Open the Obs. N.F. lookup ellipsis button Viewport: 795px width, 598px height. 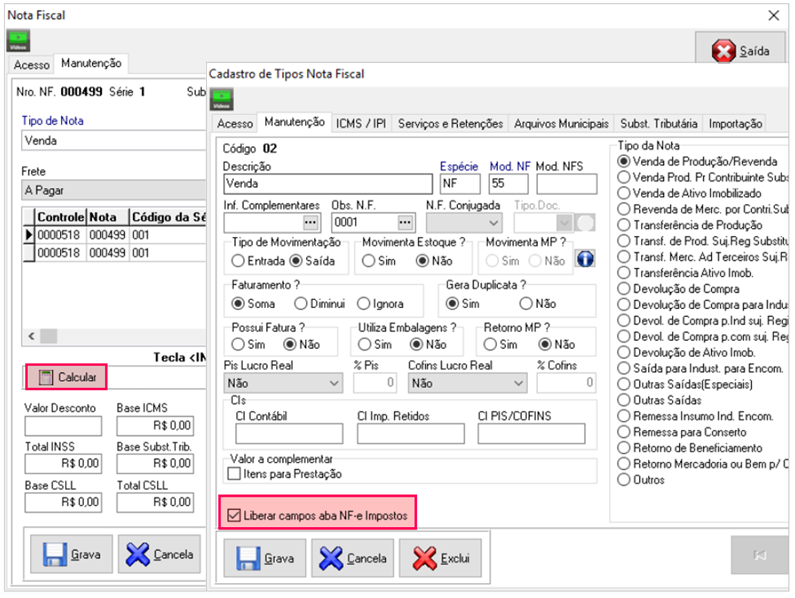click(405, 222)
